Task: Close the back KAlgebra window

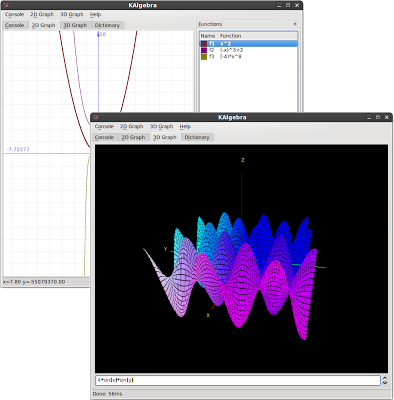Action: click(297, 5)
